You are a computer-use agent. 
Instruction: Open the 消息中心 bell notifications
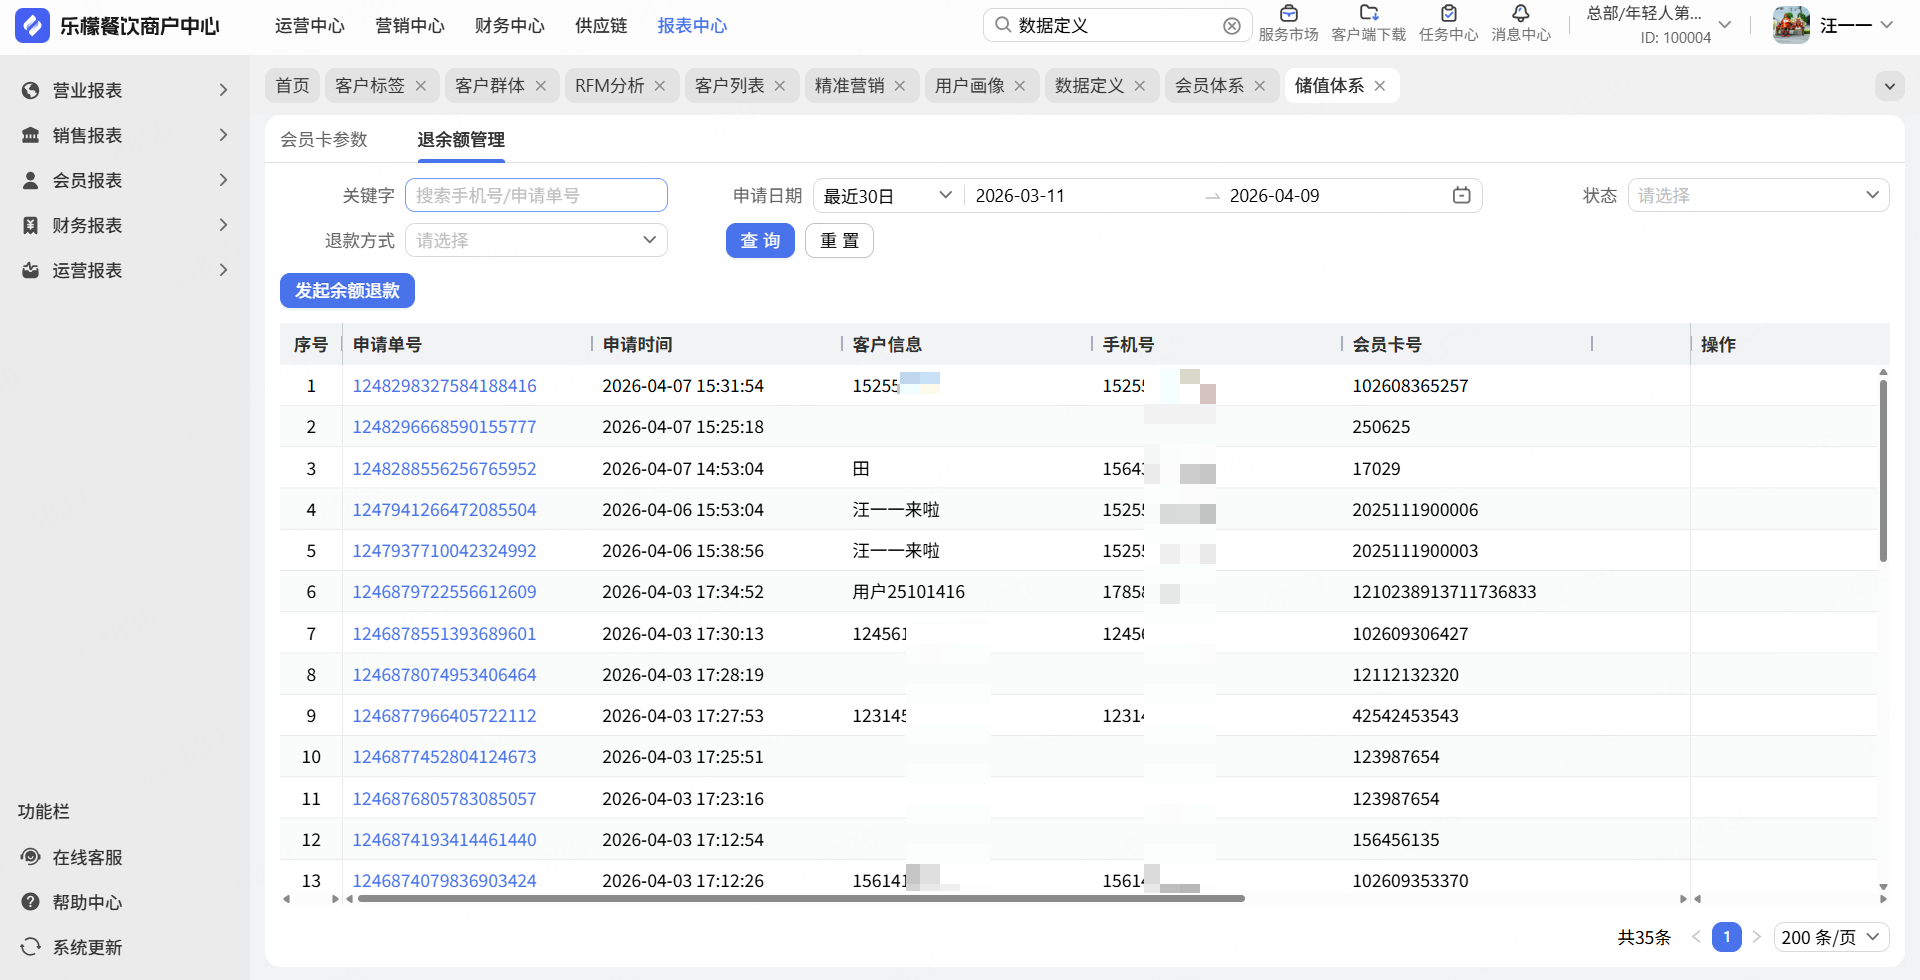tap(1520, 14)
